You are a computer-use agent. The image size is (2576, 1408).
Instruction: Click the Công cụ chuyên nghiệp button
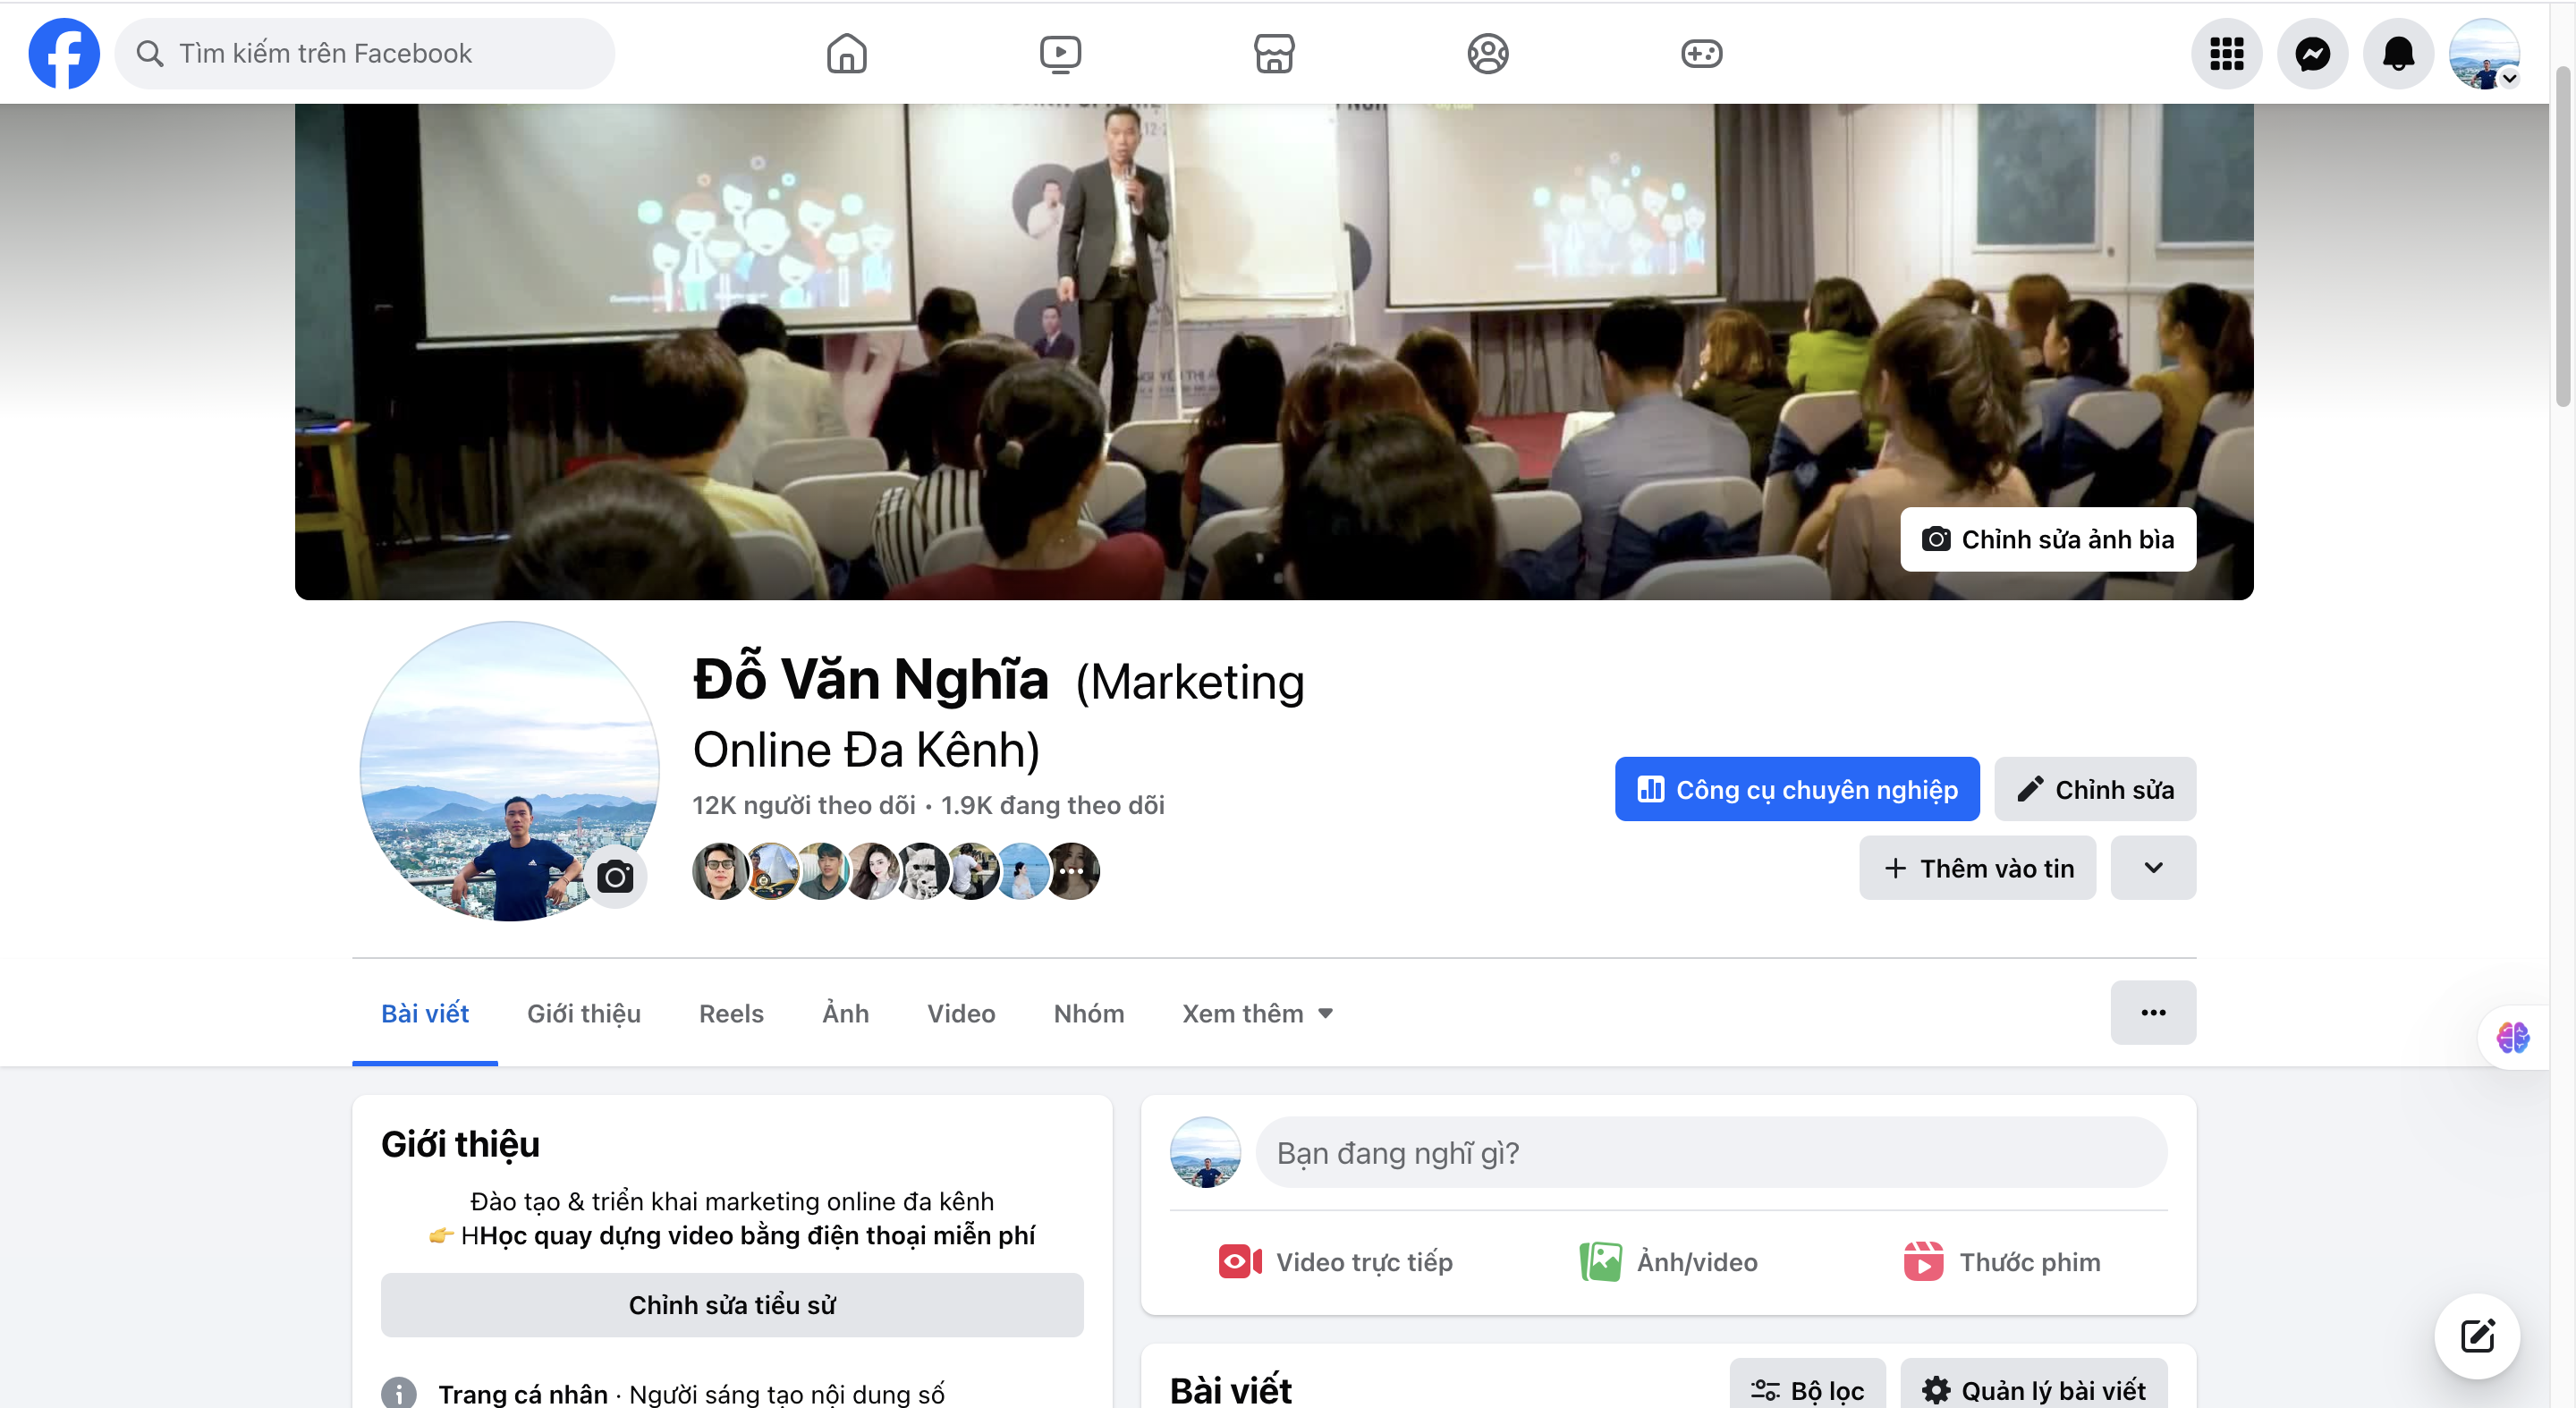click(1797, 789)
